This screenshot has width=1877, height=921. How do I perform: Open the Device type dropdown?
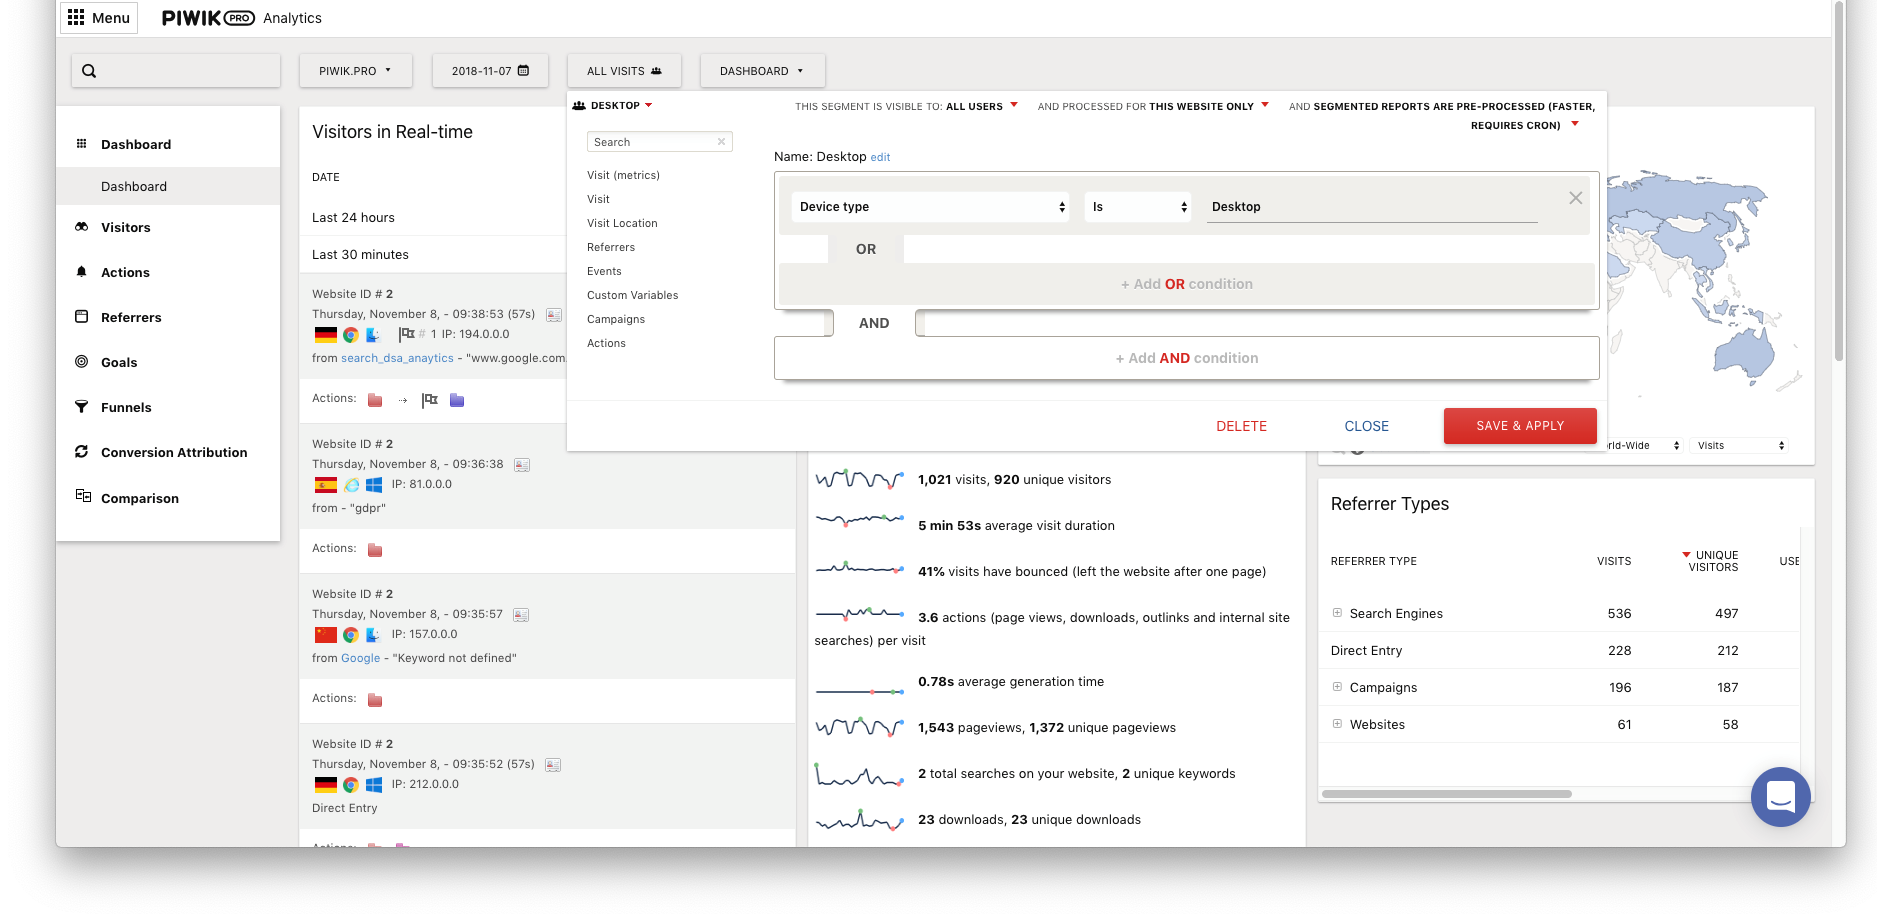click(930, 207)
